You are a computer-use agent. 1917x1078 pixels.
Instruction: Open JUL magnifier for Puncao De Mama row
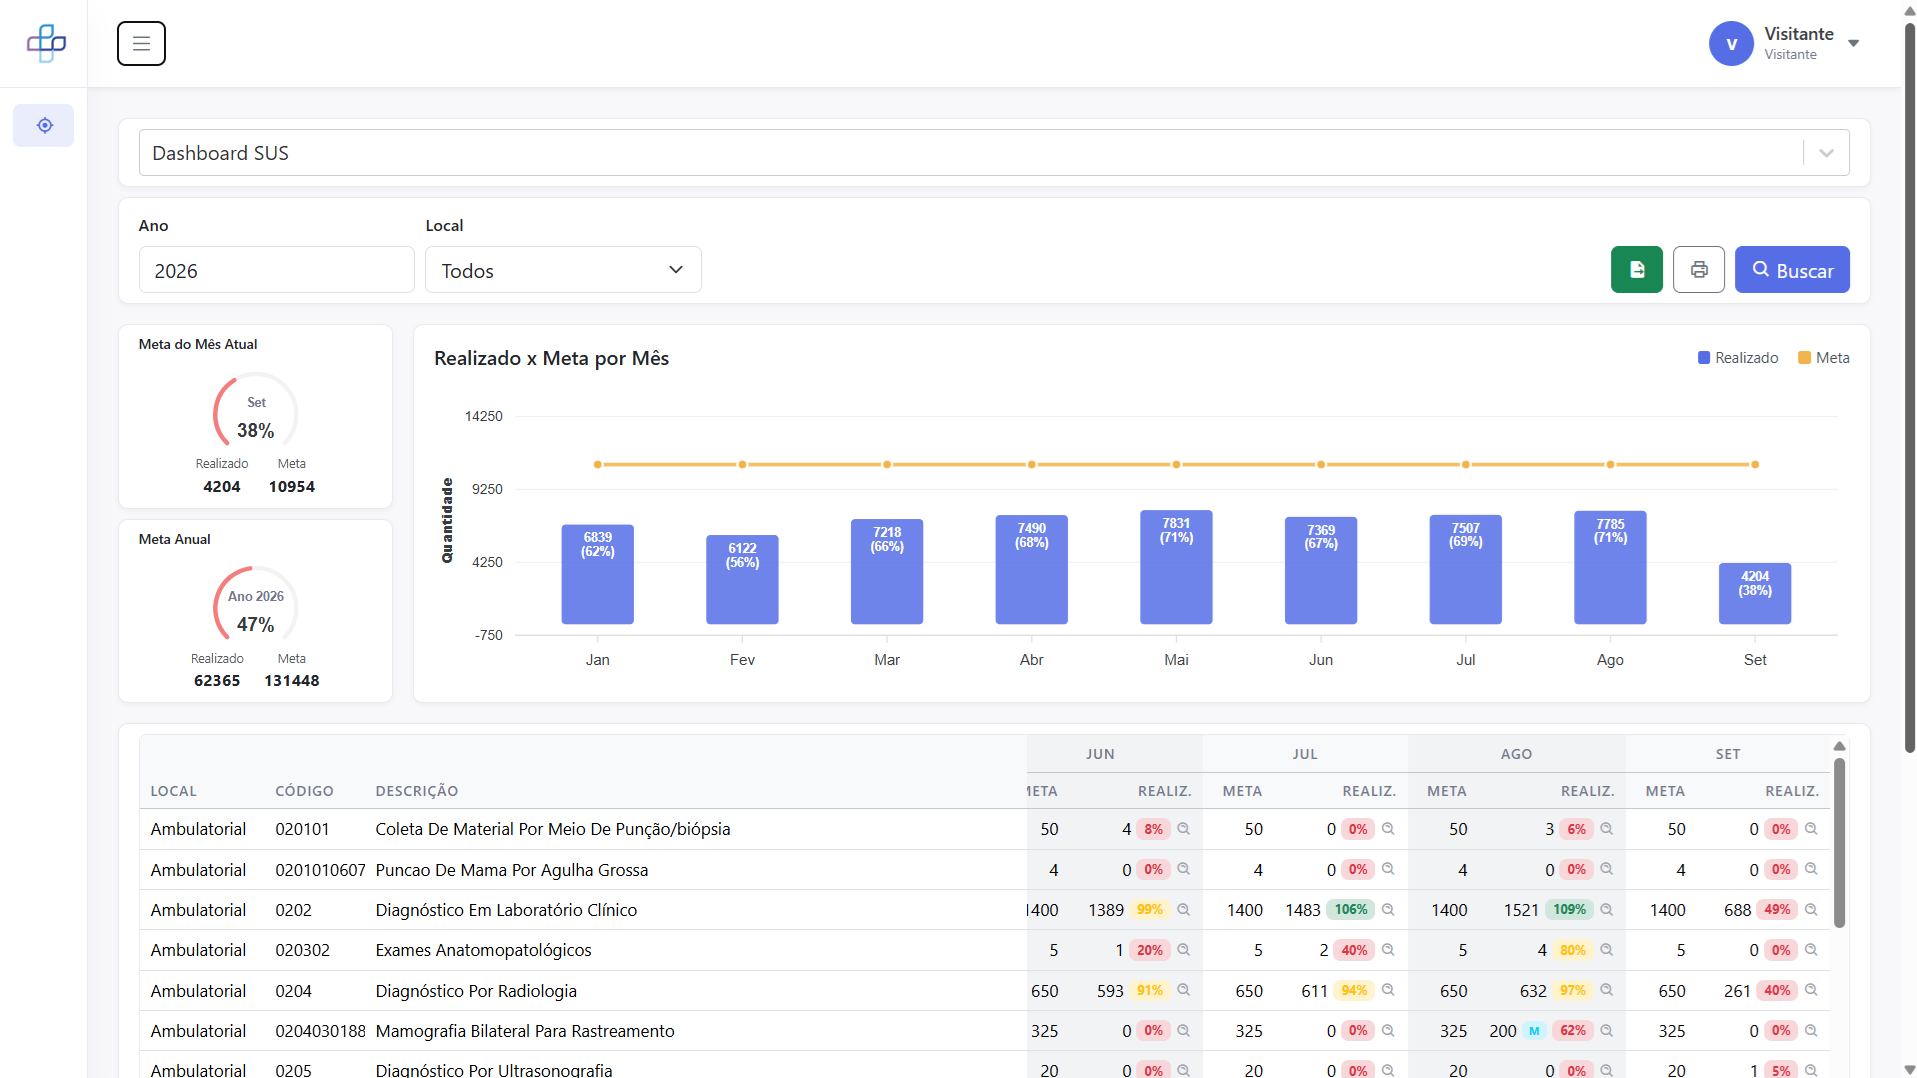point(1388,869)
